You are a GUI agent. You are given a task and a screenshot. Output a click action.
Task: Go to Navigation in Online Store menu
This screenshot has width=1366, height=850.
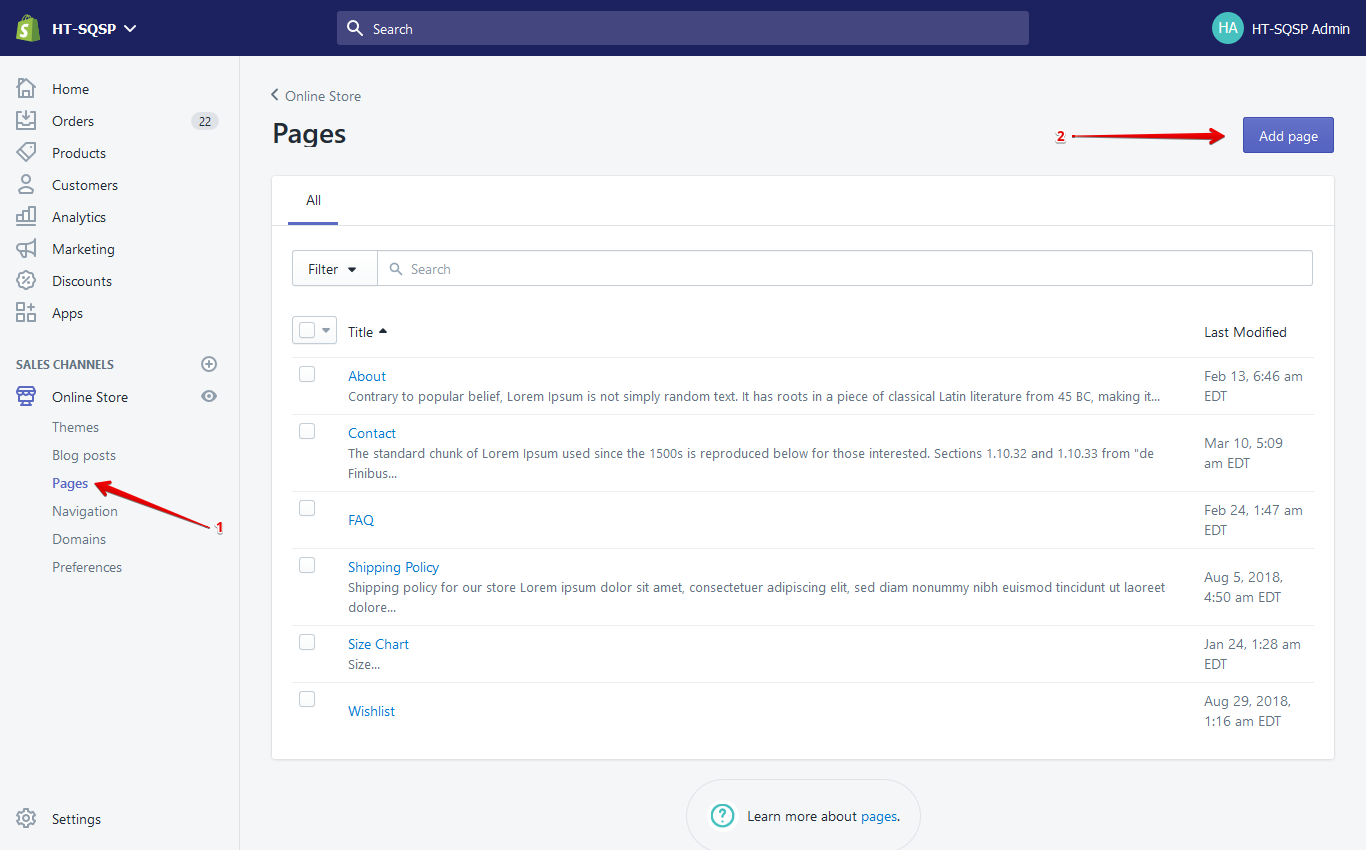coord(85,511)
